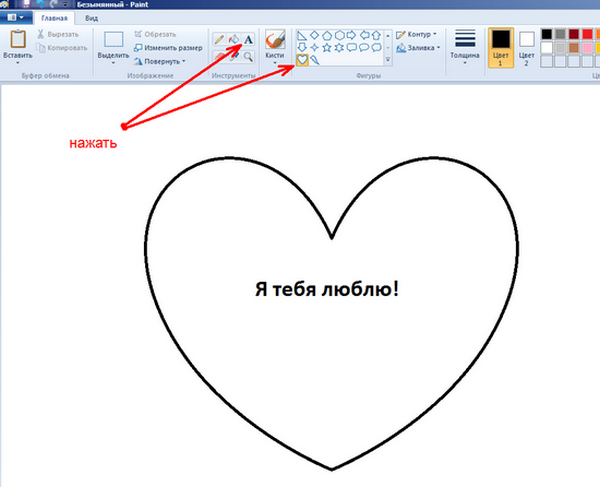Select the Text tool (A icon)
Image resolution: width=600 pixels, height=487 pixels.
[248, 38]
